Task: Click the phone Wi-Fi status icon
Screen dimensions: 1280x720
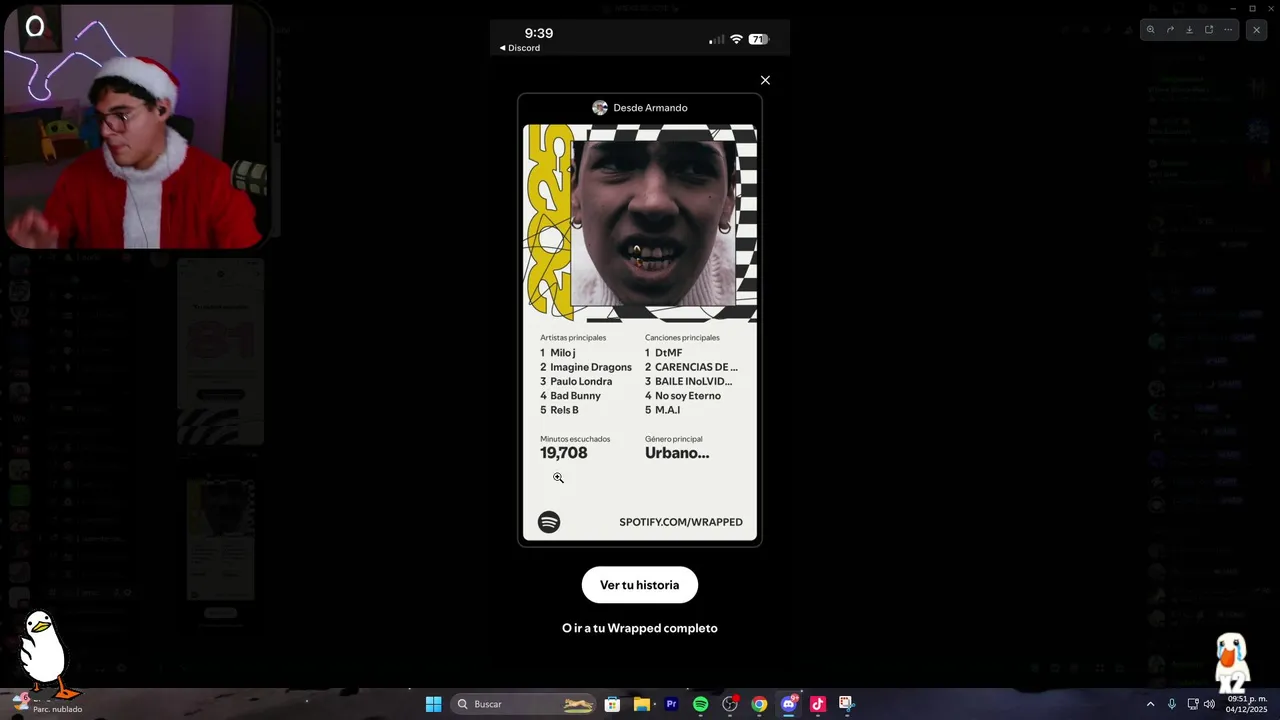Action: click(x=736, y=39)
